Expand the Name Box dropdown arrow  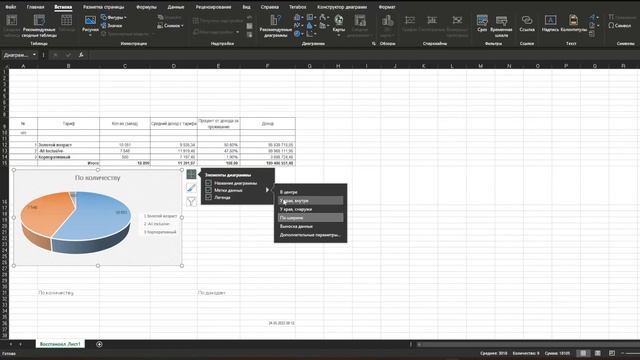click(x=34, y=55)
